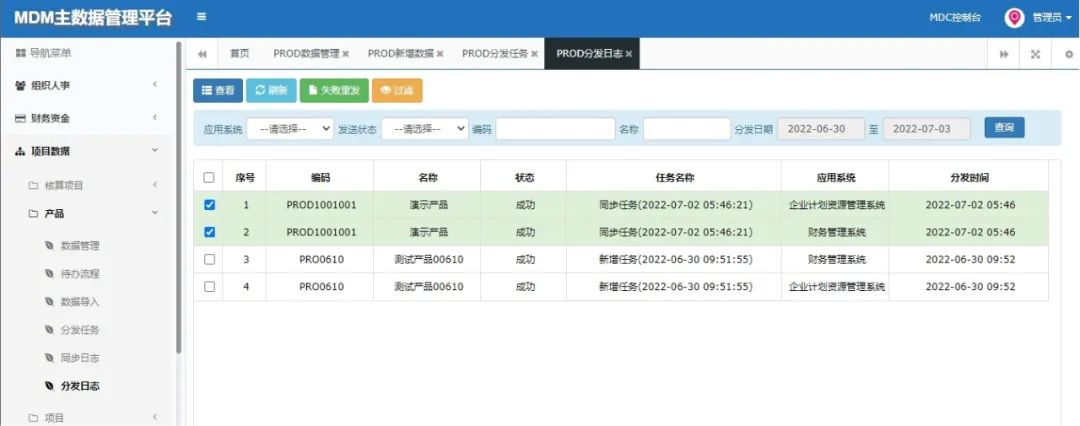Screen dimensions: 1080x426
Task: Close the PROD分发任务 tab
Action: coord(534,54)
